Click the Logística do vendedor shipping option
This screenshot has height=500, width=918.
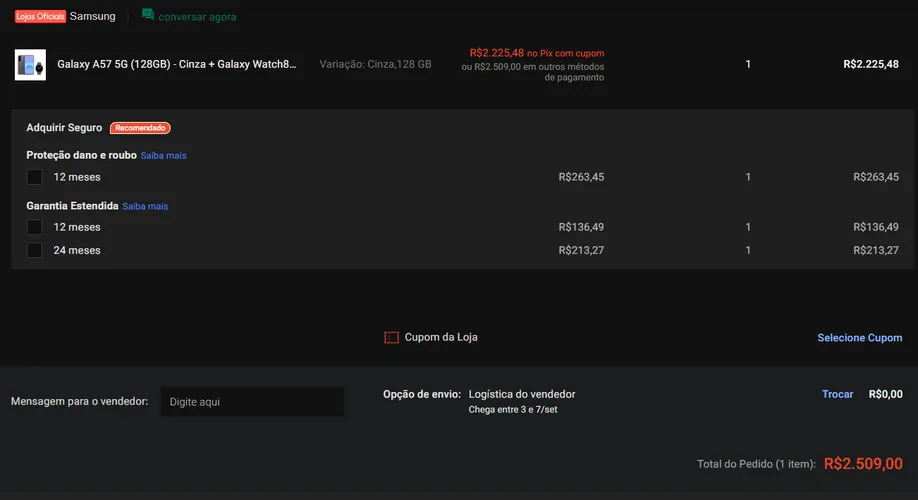(522, 395)
